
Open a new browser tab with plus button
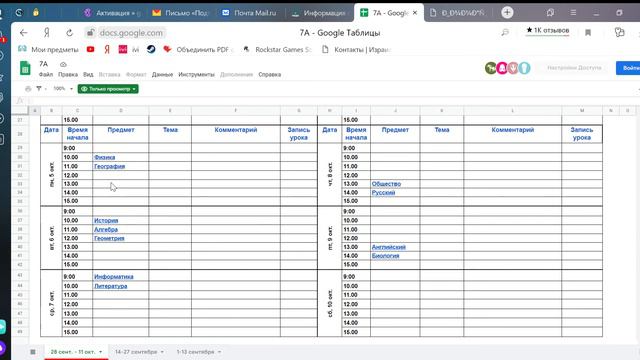pyautogui.click(x=507, y=13)
